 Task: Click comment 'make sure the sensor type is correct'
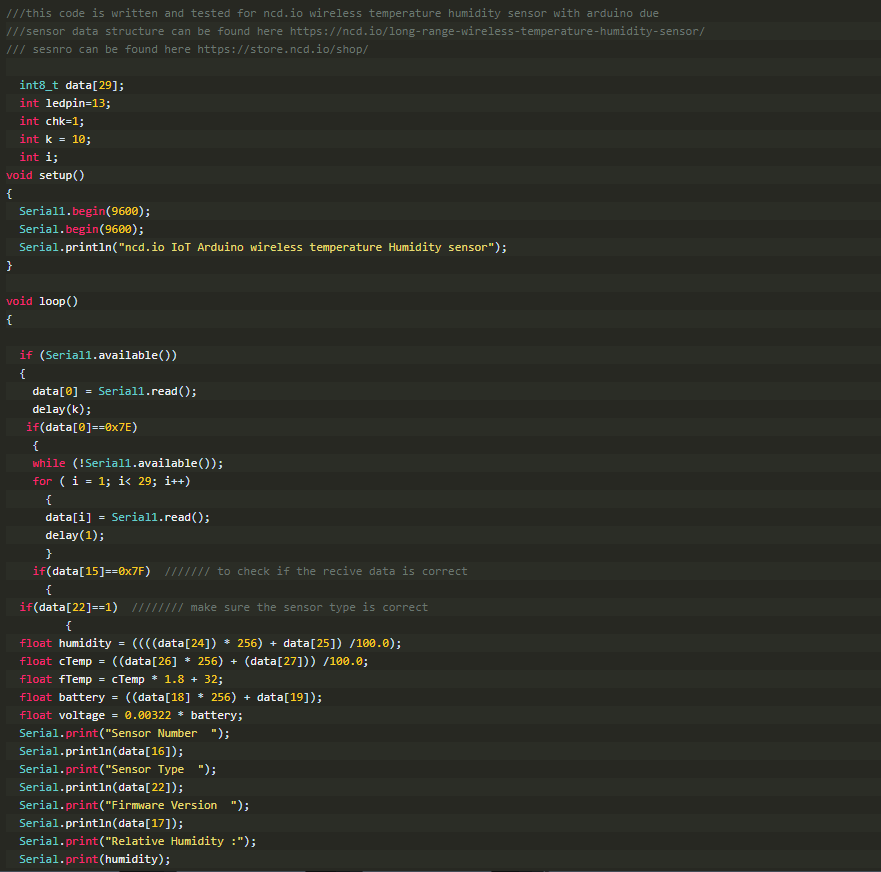308,607
